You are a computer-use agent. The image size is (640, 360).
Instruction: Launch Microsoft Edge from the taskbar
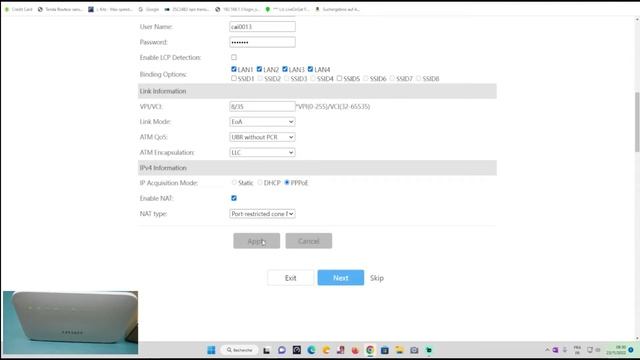311,350
